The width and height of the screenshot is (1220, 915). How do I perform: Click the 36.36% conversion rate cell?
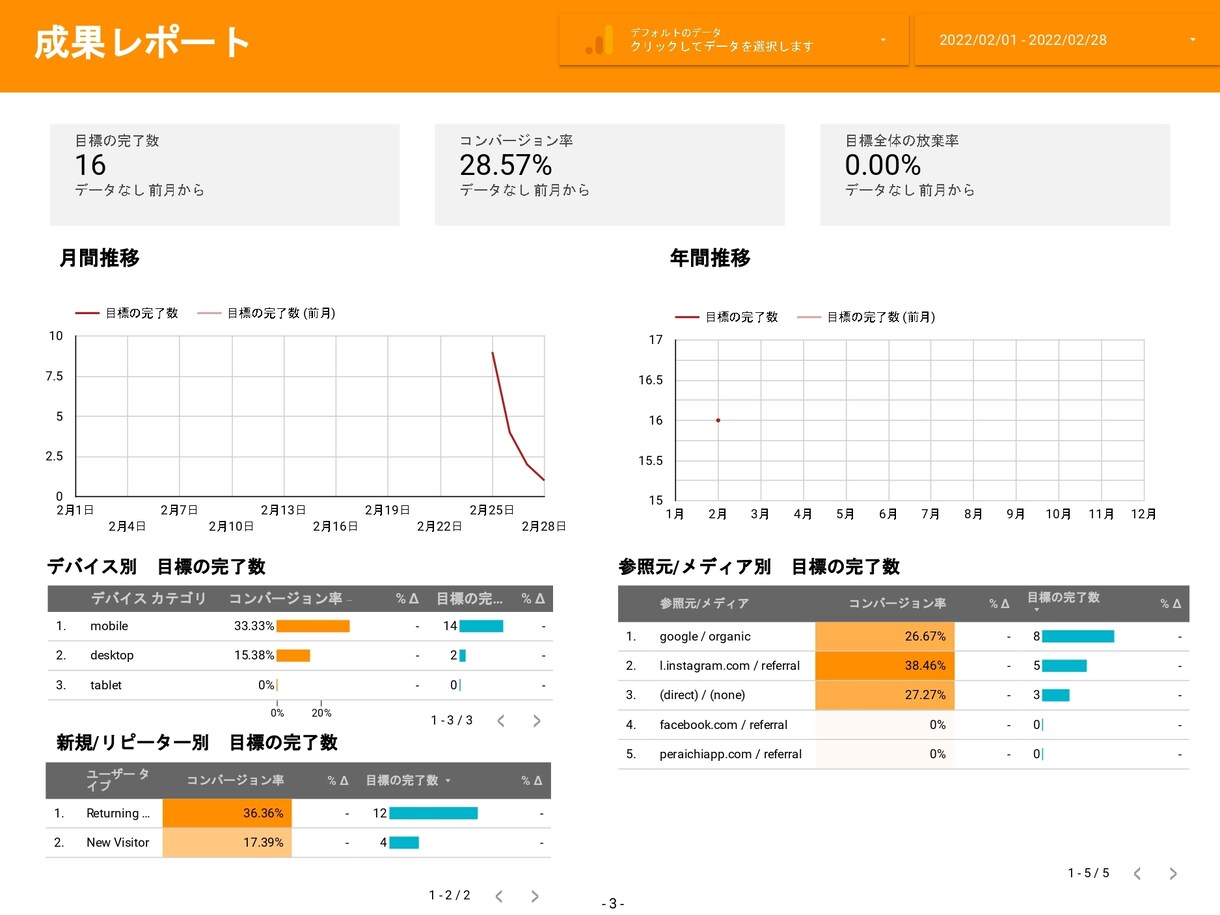(227, 814)
